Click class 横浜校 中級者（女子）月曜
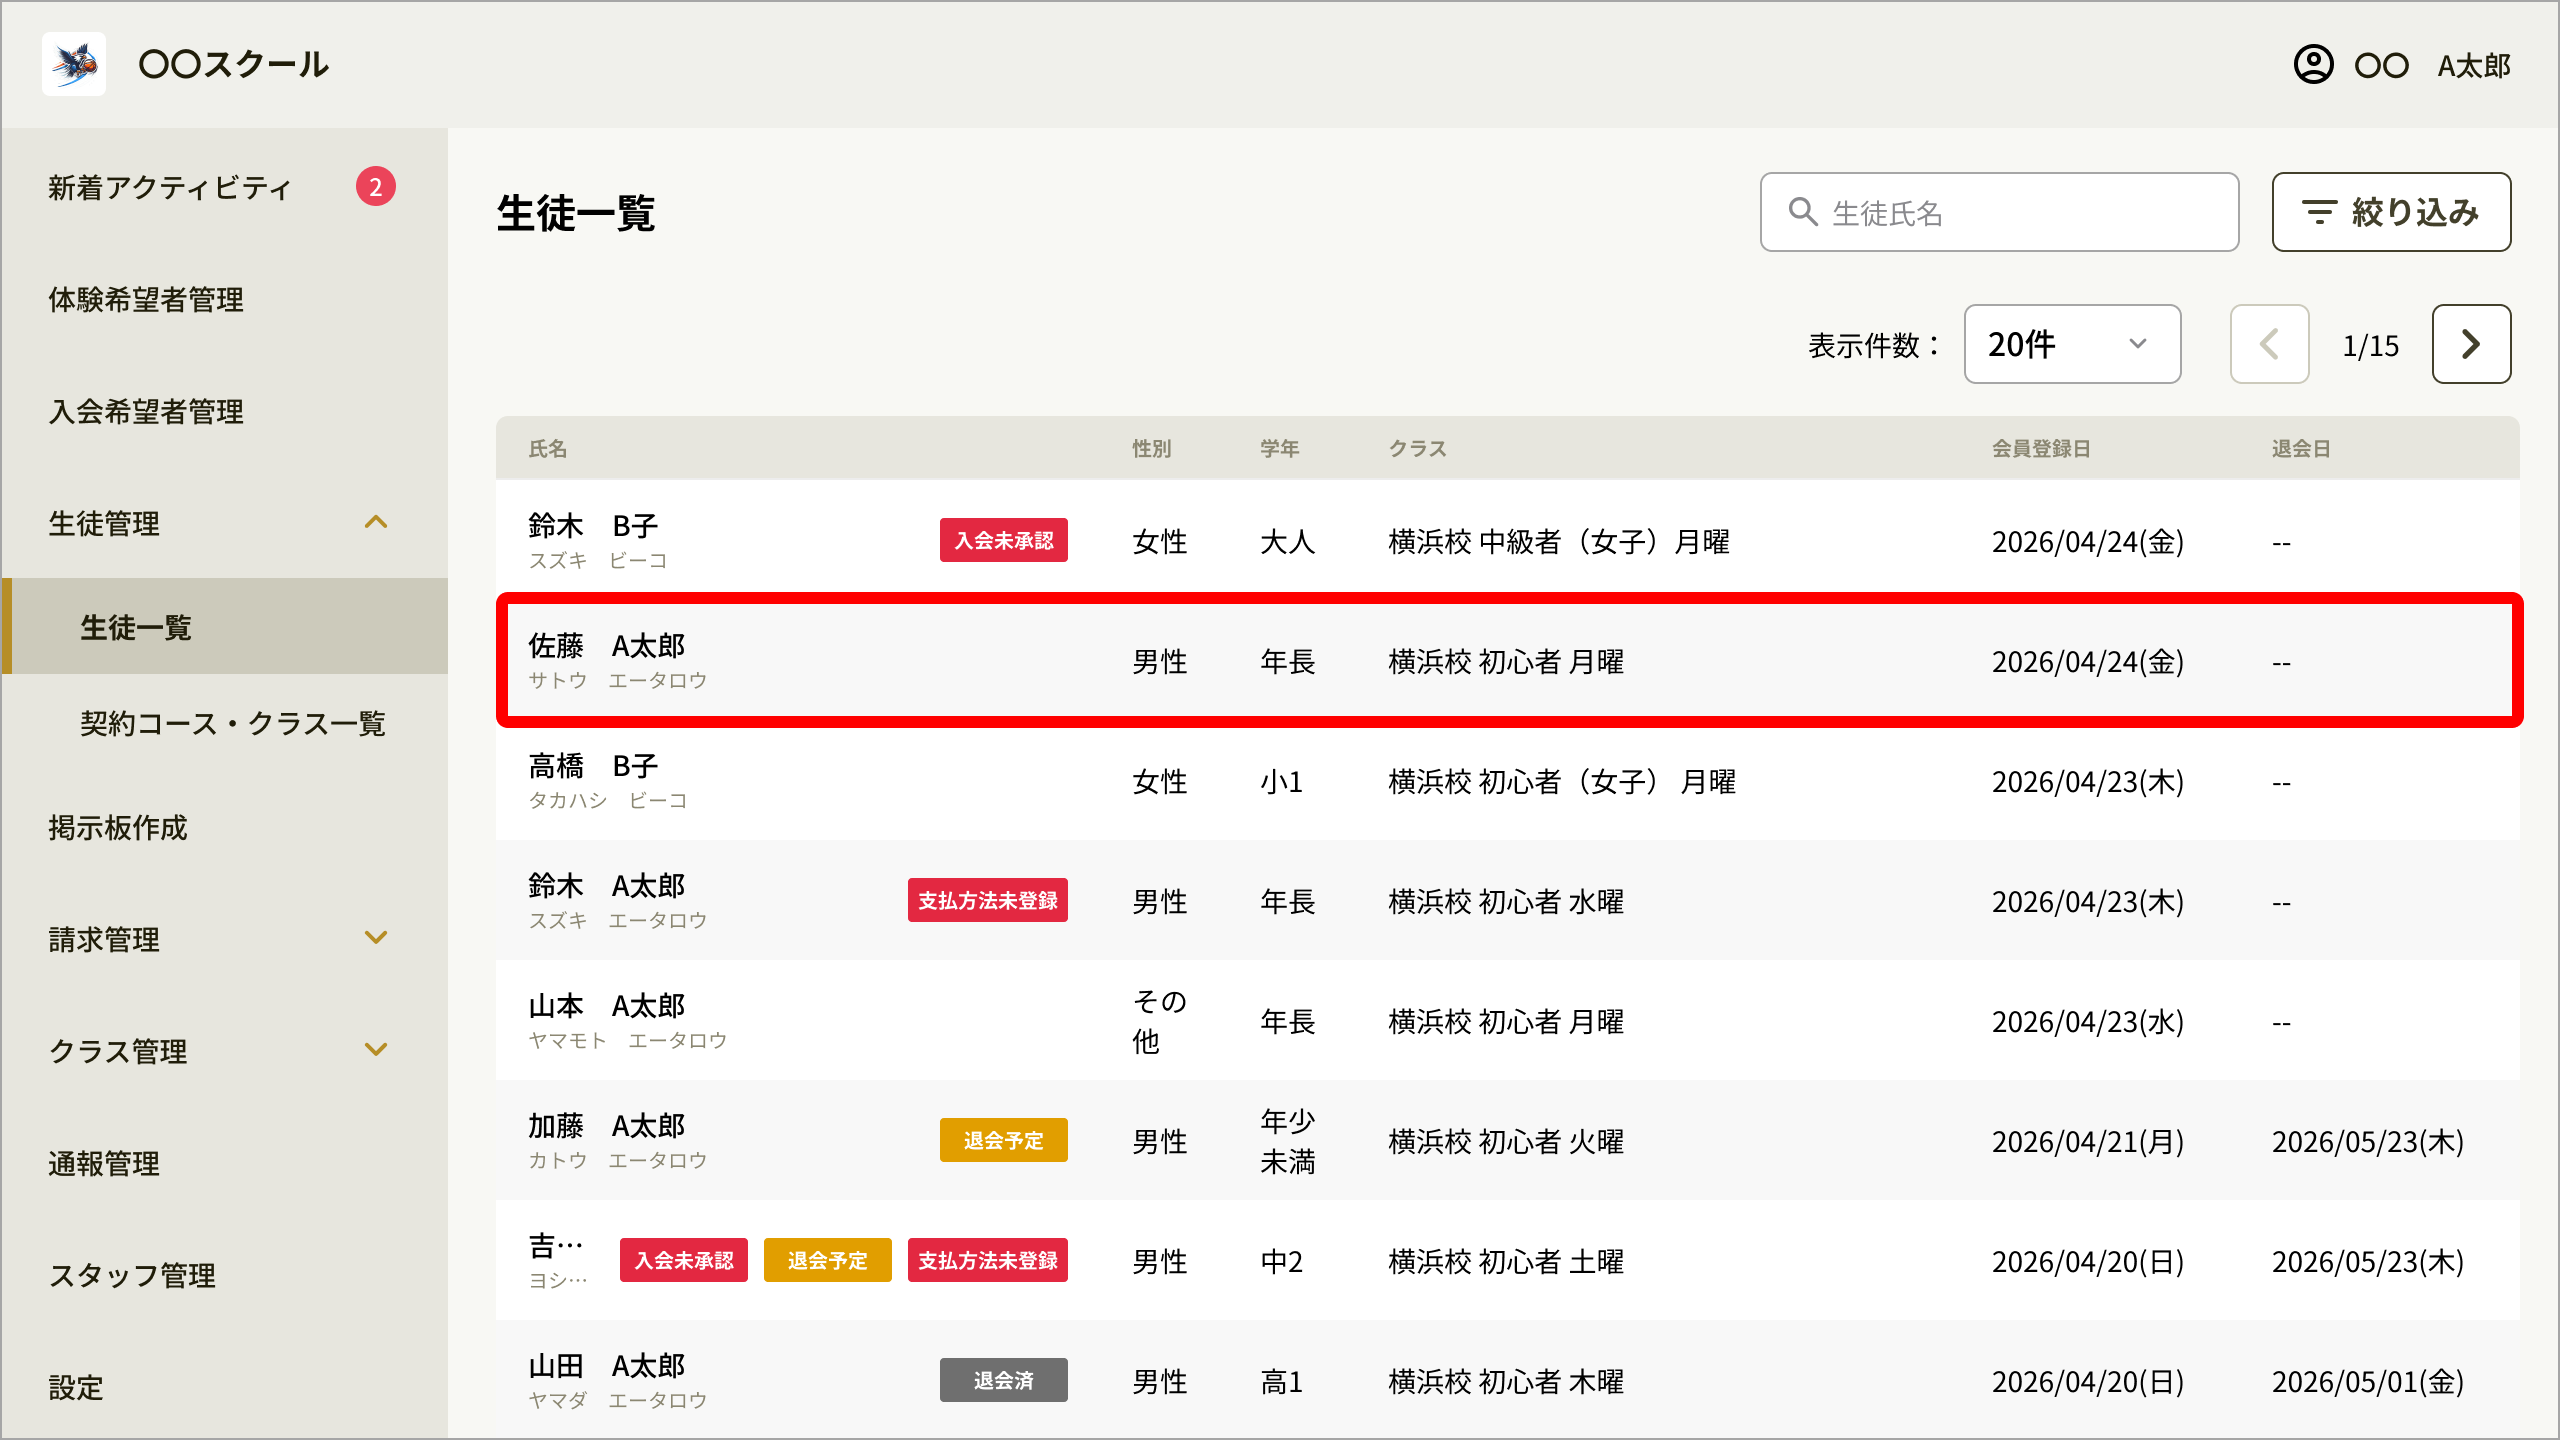 [x=1559, y=541]
